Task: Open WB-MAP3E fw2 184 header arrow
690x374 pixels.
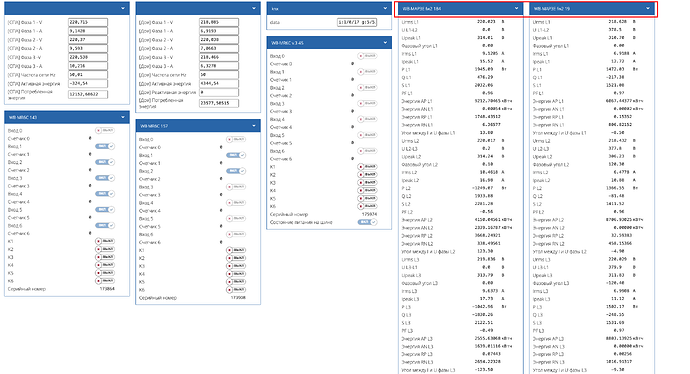Action: pyautogui.click(x=516, y=8)
